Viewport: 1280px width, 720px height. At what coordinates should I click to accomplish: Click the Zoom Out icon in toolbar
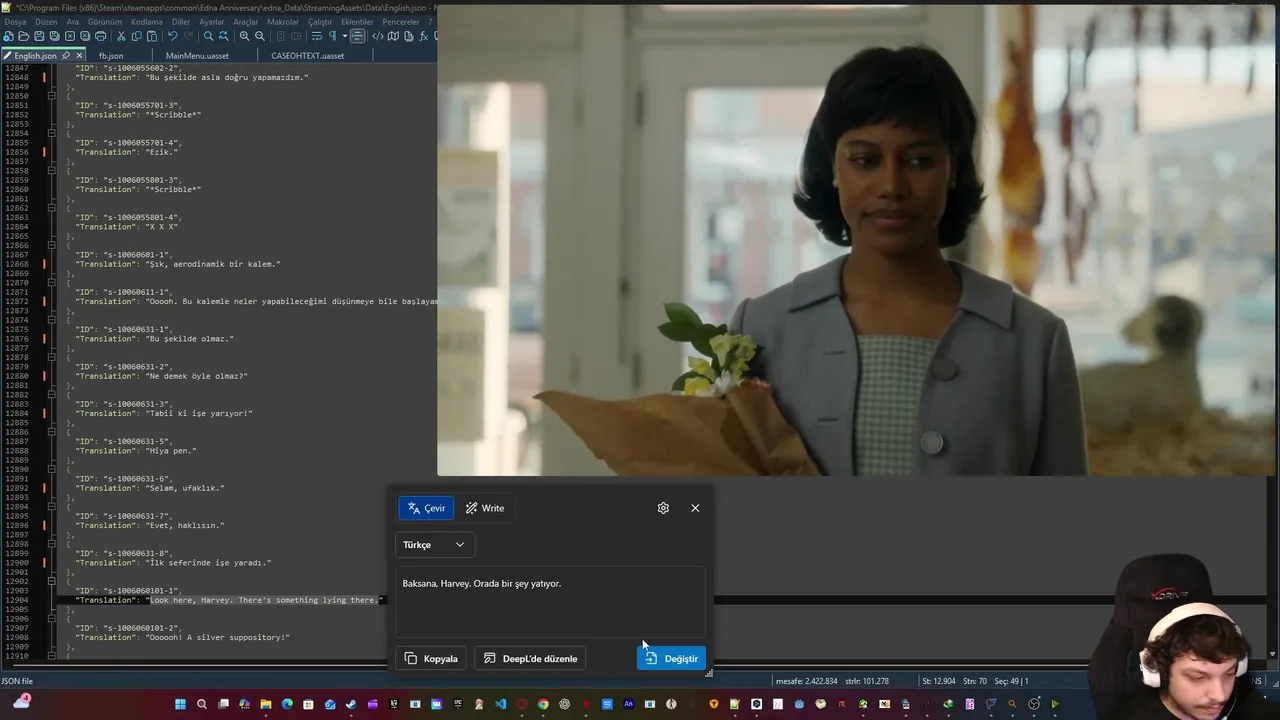click(260, 36)
